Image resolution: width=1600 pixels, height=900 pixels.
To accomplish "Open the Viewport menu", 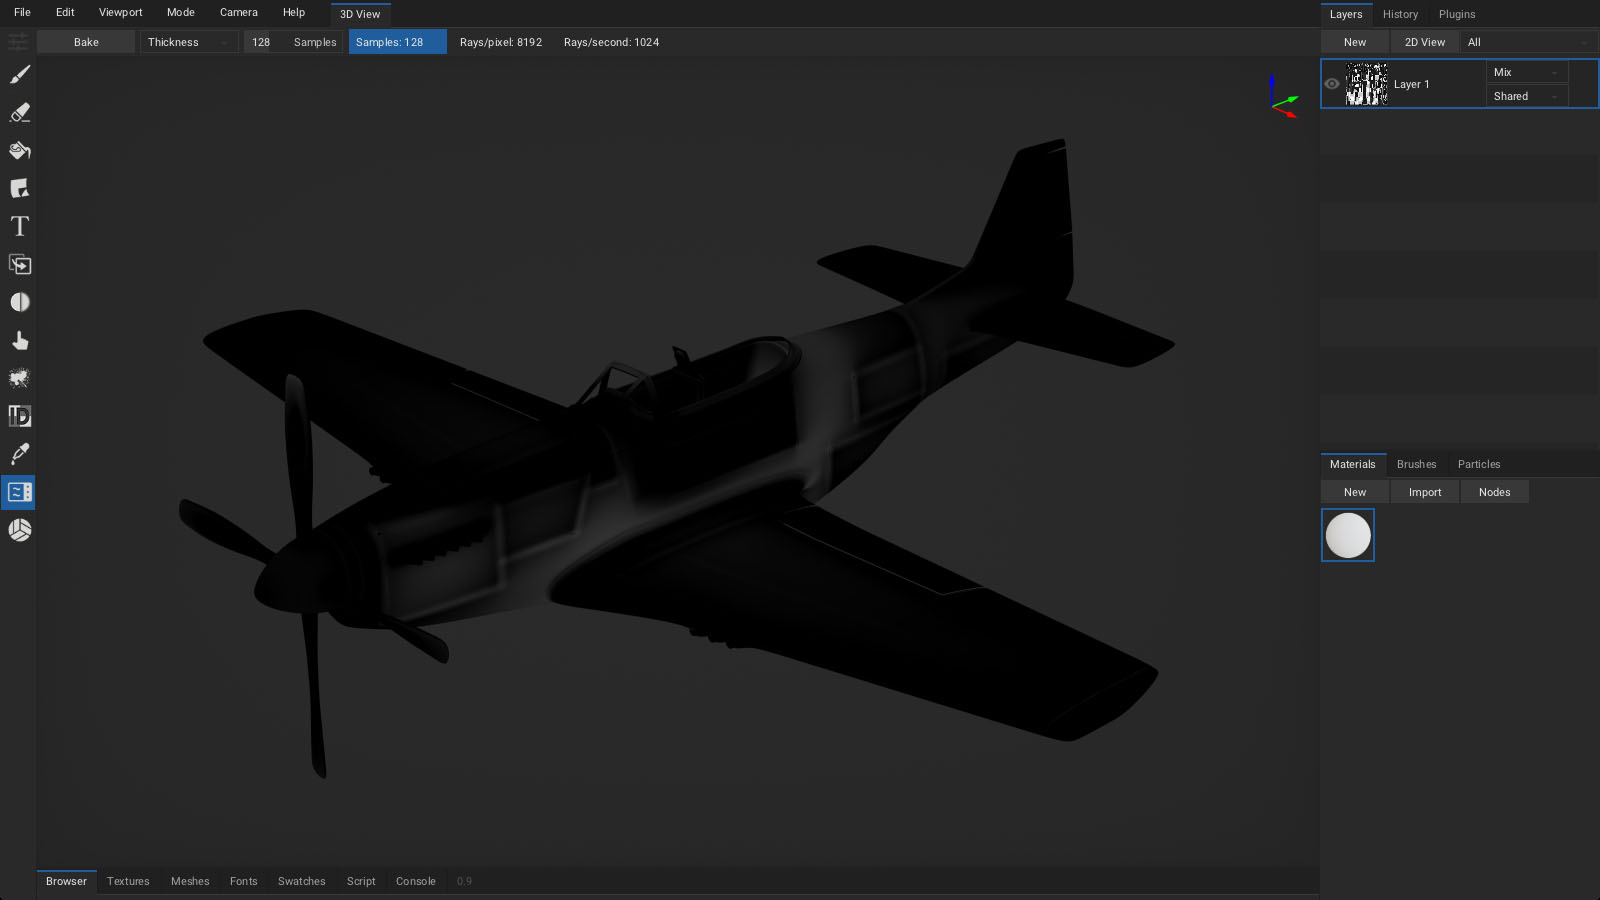I will pos(120,12).
